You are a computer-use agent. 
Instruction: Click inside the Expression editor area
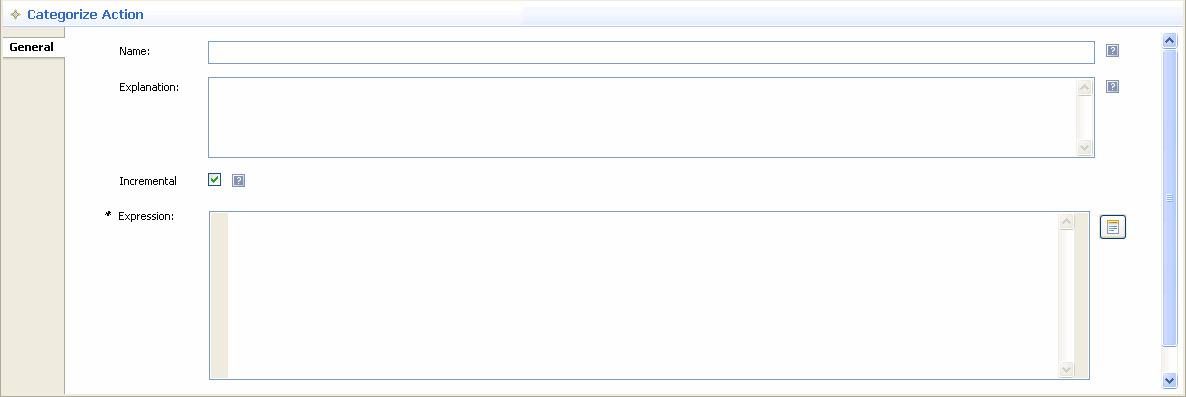[x=643, y=295]
